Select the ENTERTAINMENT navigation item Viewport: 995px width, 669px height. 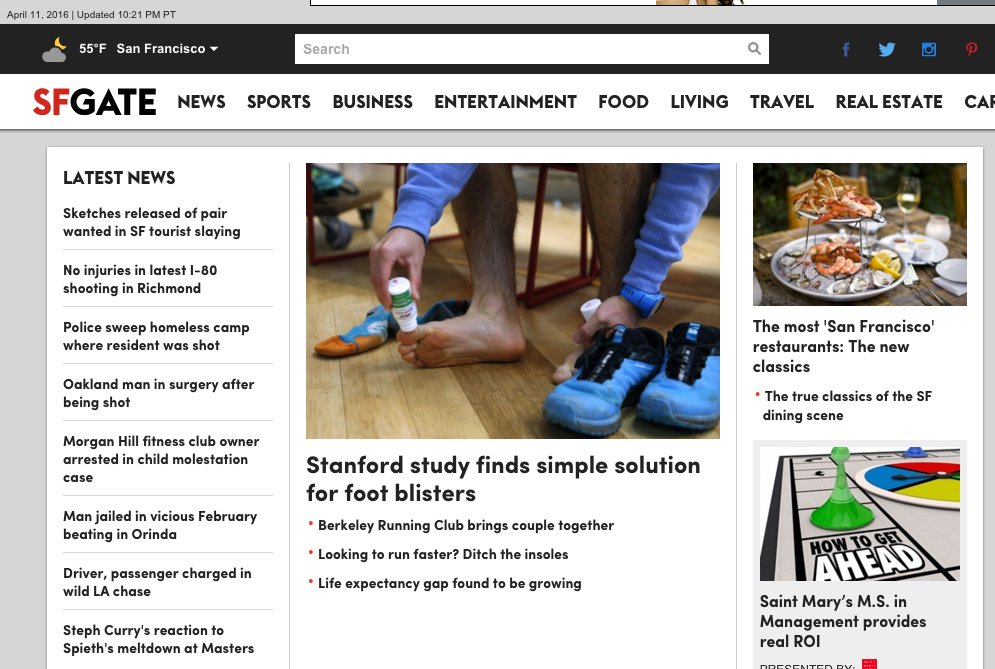[505, 102]
